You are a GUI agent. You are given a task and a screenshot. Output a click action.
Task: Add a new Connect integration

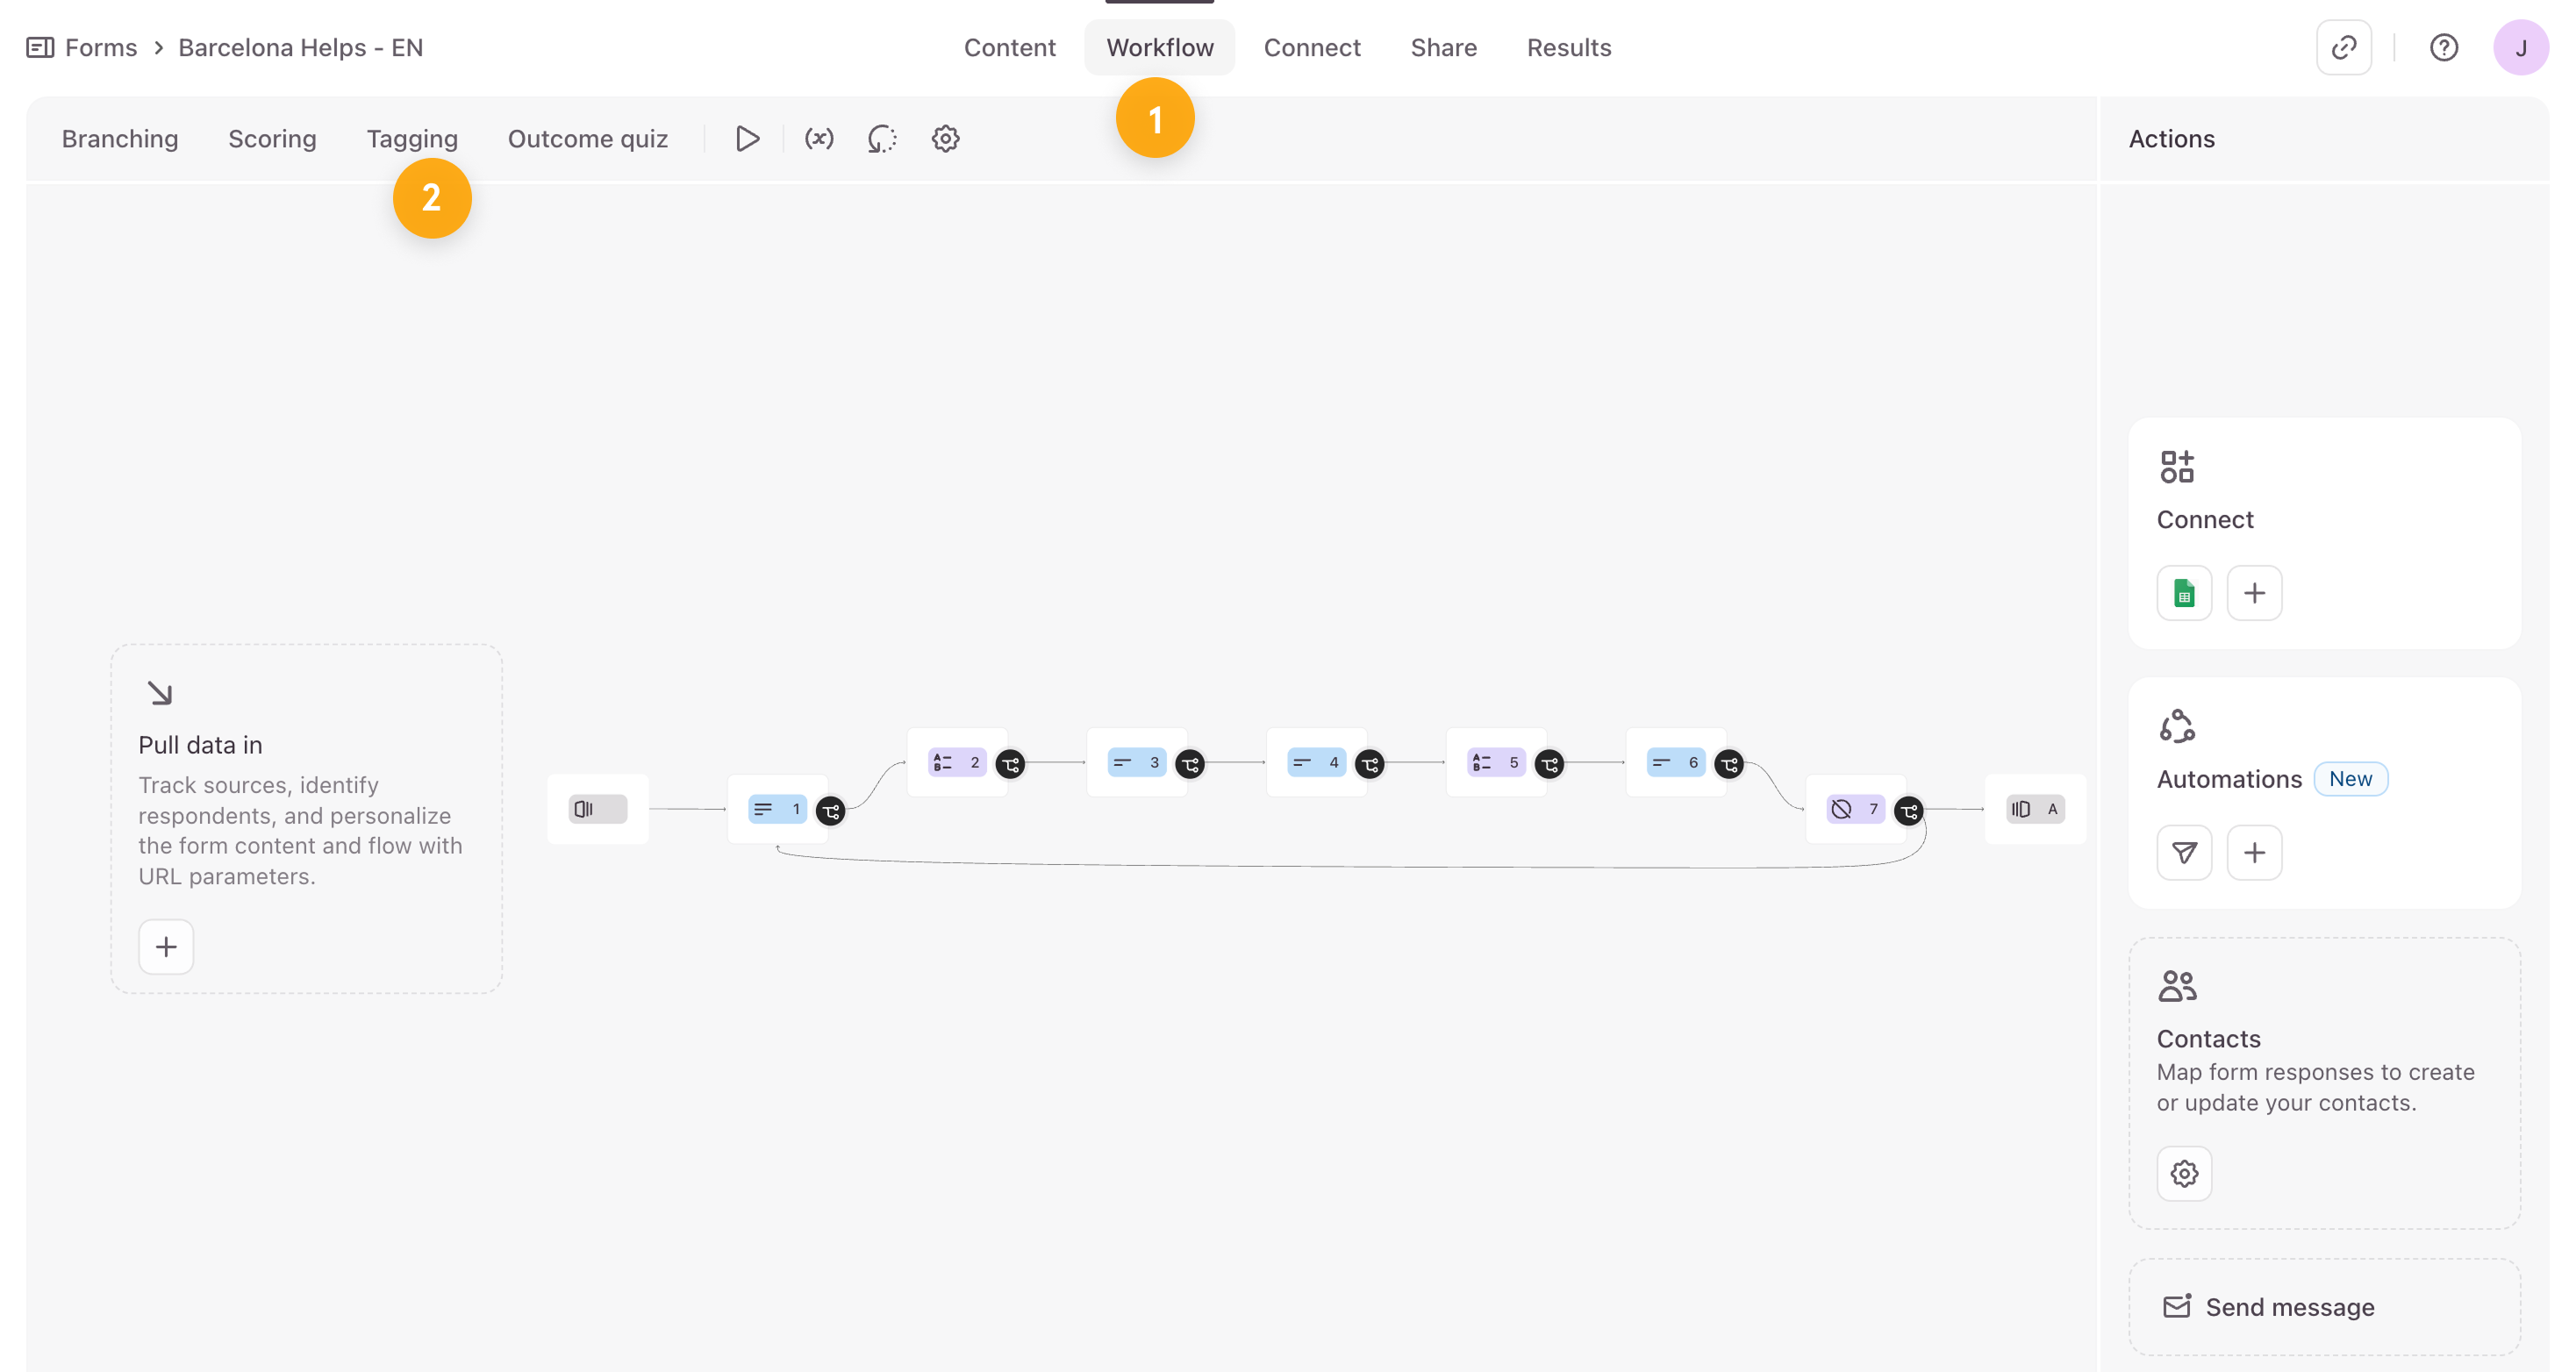click(x=2254, y=592)
